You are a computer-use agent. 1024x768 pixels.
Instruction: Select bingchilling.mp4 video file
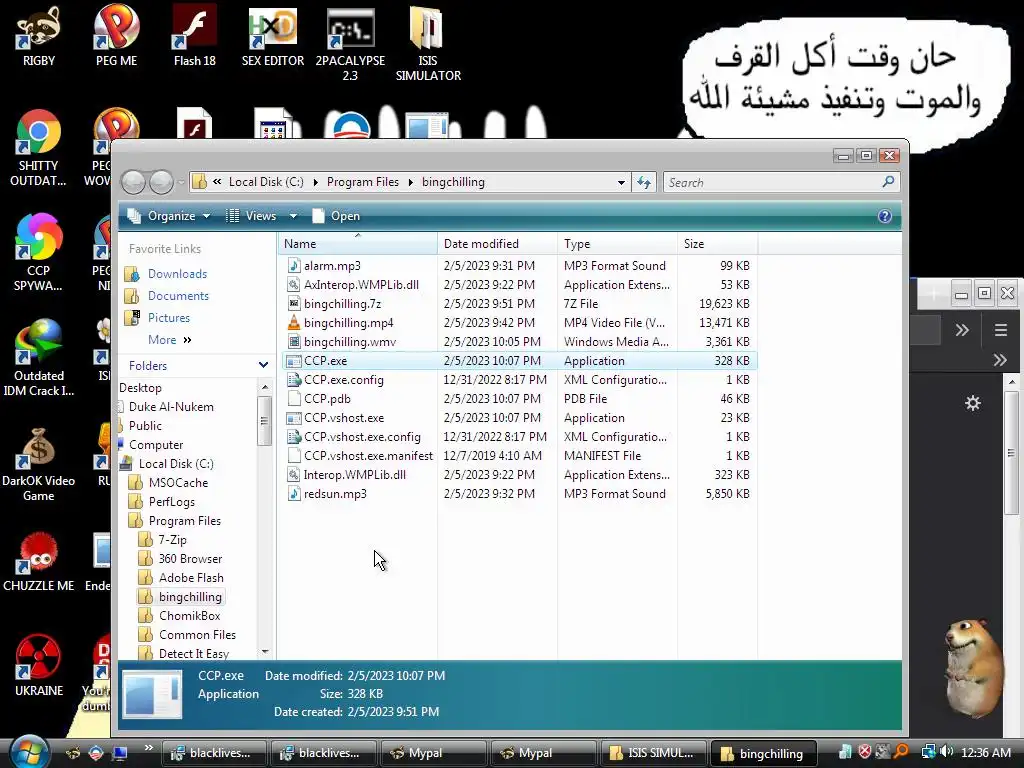[x=348, y=323]
